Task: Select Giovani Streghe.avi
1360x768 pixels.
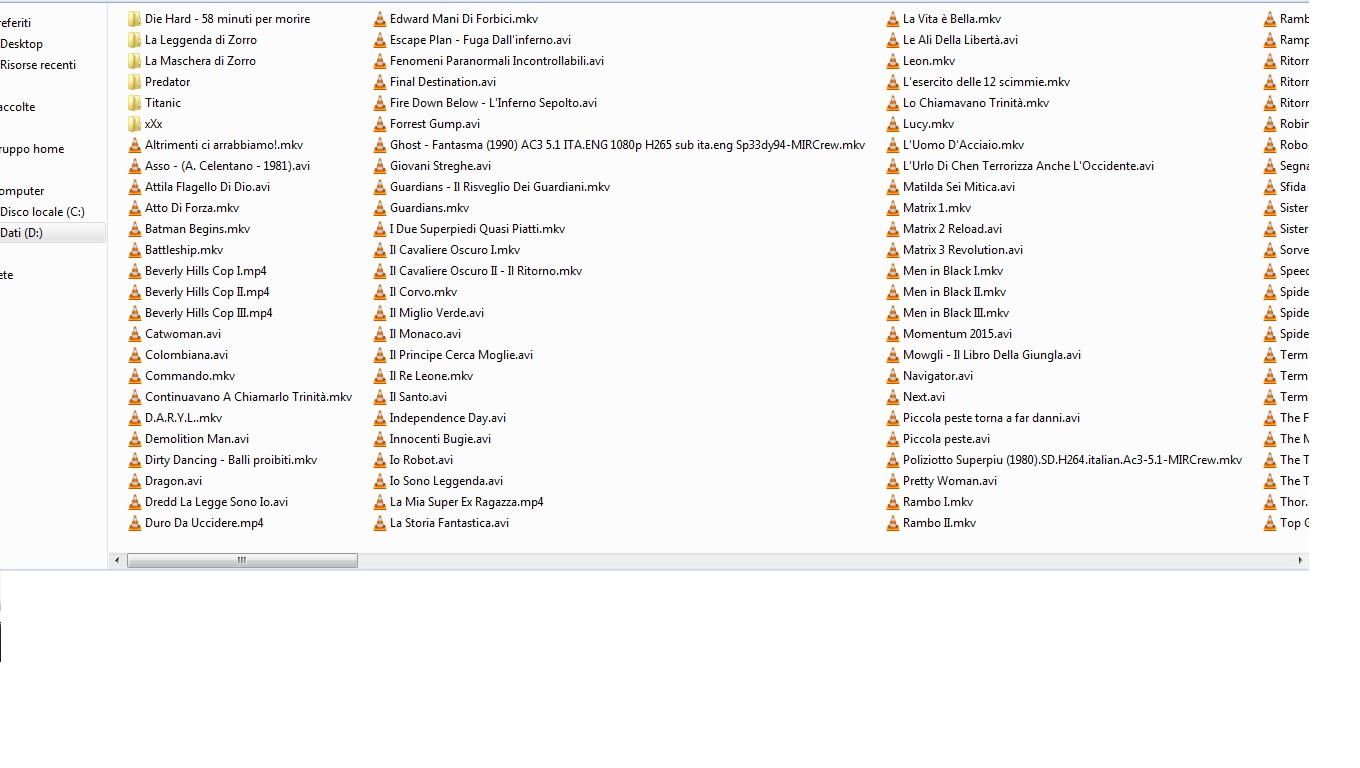Action: pos(440,166)
